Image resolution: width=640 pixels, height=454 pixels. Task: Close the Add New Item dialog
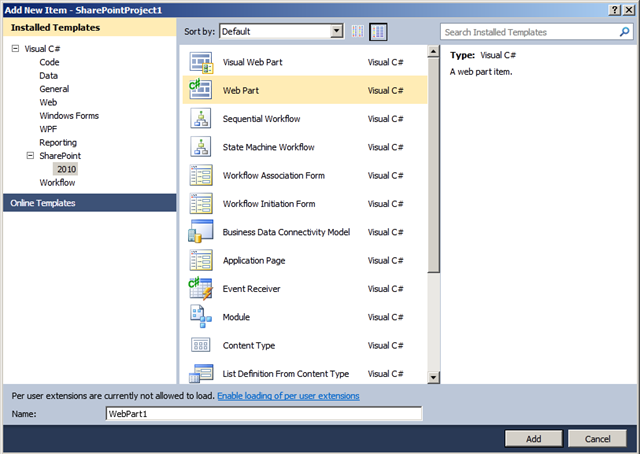(629, 10)
